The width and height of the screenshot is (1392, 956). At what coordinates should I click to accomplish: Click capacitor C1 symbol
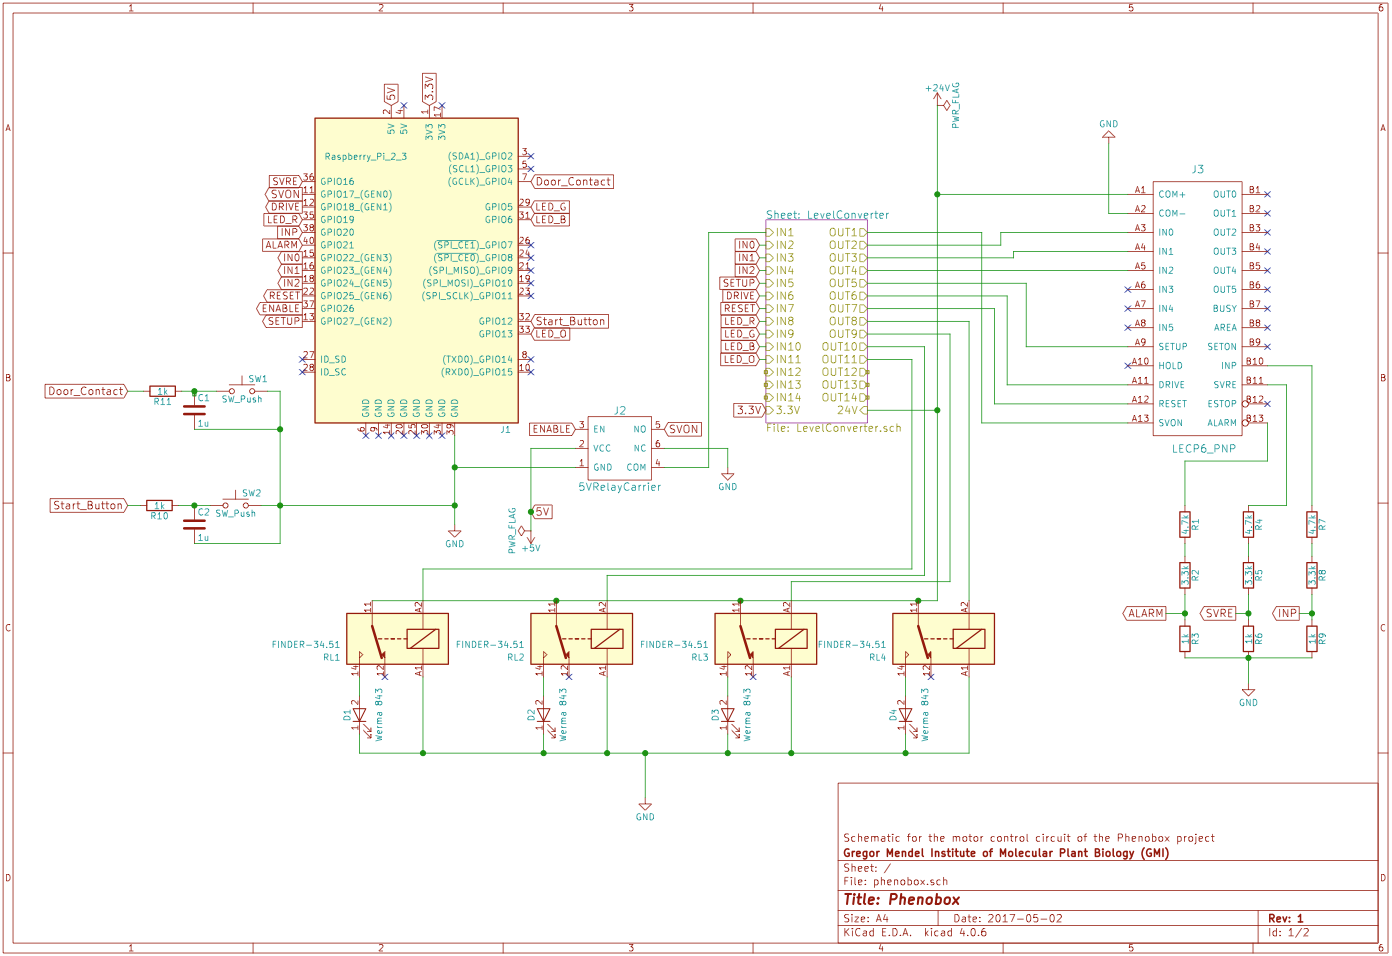pyautogui.click(x=194, y=409)
